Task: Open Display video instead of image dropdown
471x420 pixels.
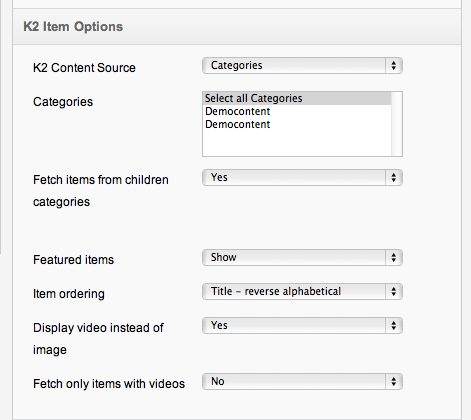Action: (302, 326)
